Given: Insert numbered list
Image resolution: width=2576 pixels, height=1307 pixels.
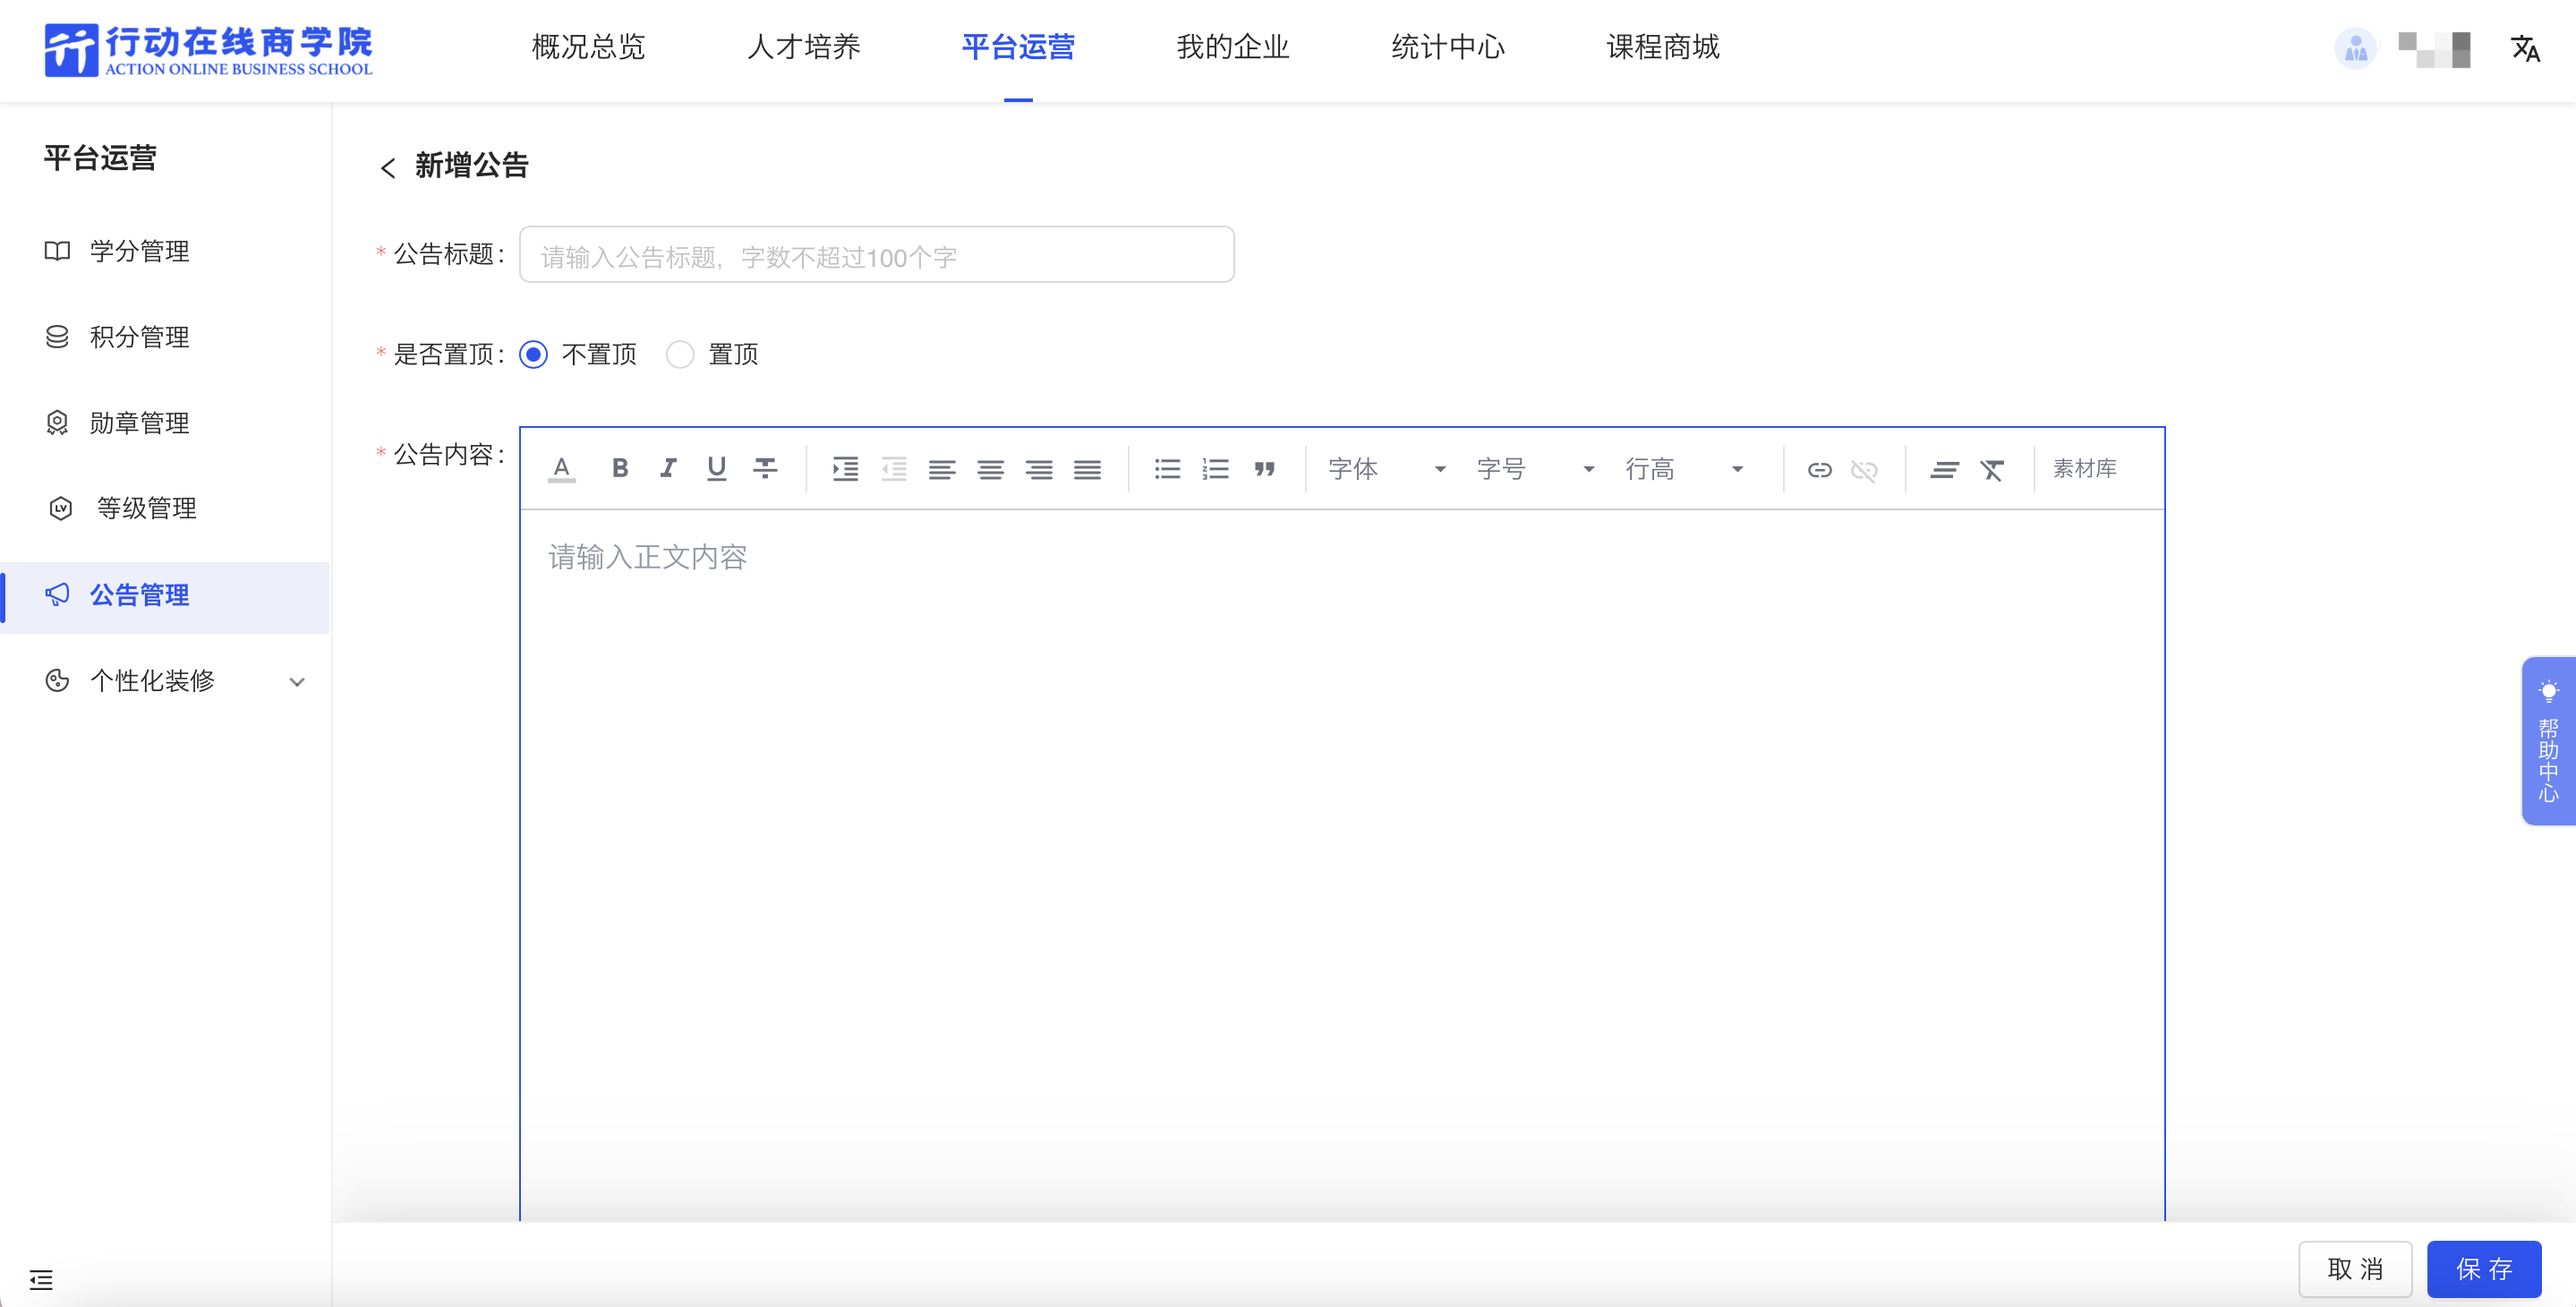Looking at the screenshot, I should 1216,469.
